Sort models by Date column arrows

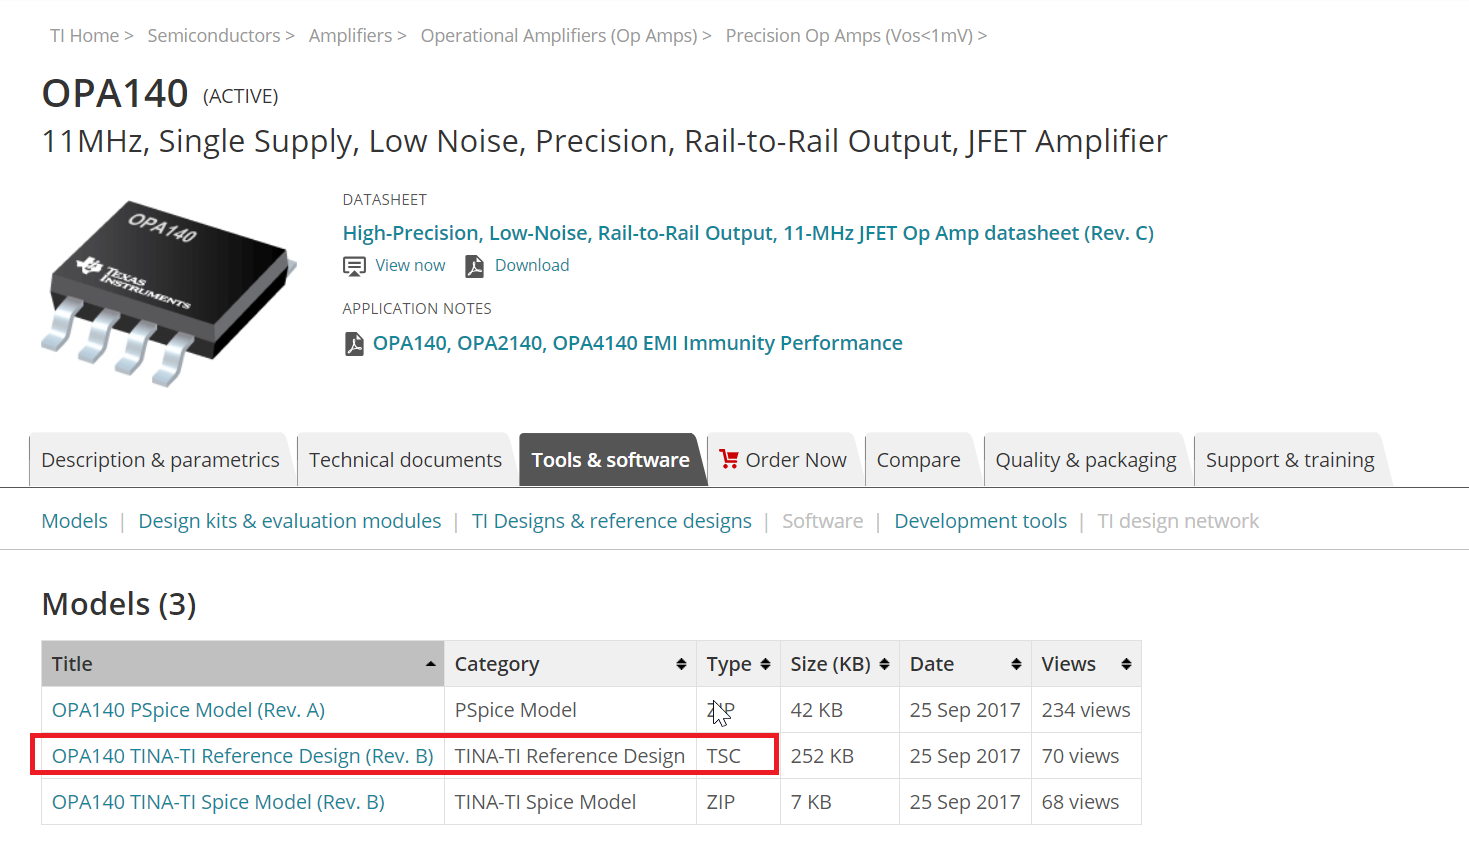(1016, 664)
